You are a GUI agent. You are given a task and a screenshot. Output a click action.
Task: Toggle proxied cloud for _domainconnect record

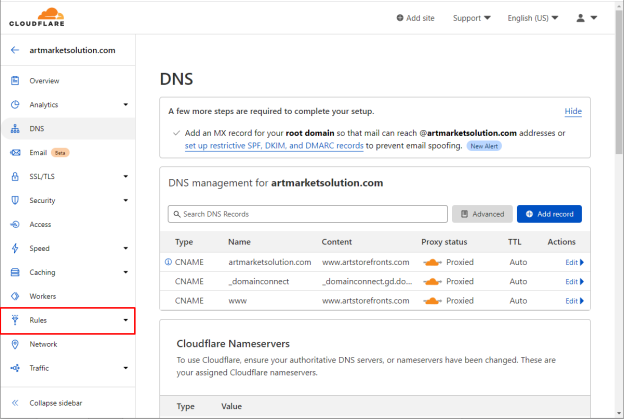(x=432, y=281)
